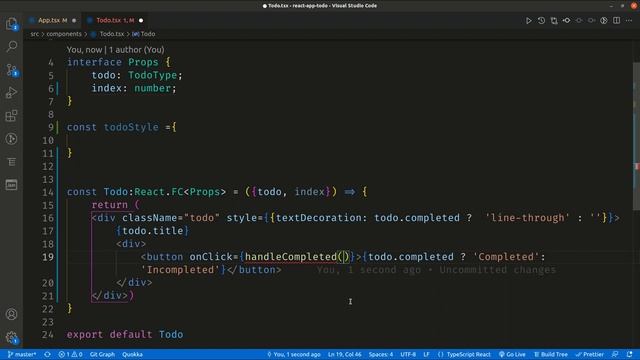Image resolution: width=640 pixels, height=360 pixels.
Task: Open the Run and Debug view
Action: coord(11,93)
